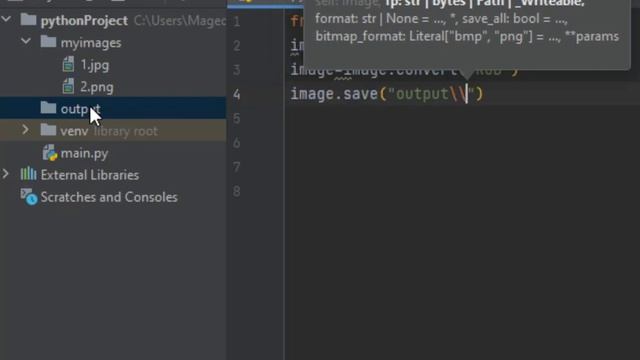This screenshot has width=640, height=360.
Task: Click the main.py Python file icon
Action: tap(50, 153)
